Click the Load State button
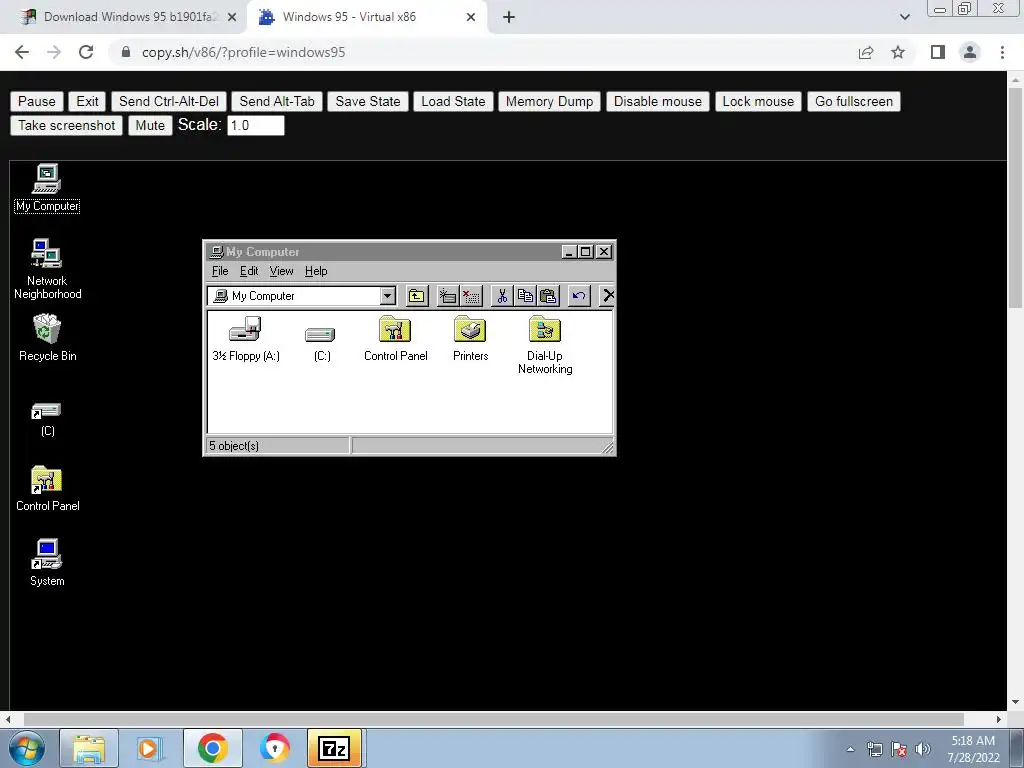Image resolution: width=1024 pixels, height=768 pixels. tap(453, 101)
